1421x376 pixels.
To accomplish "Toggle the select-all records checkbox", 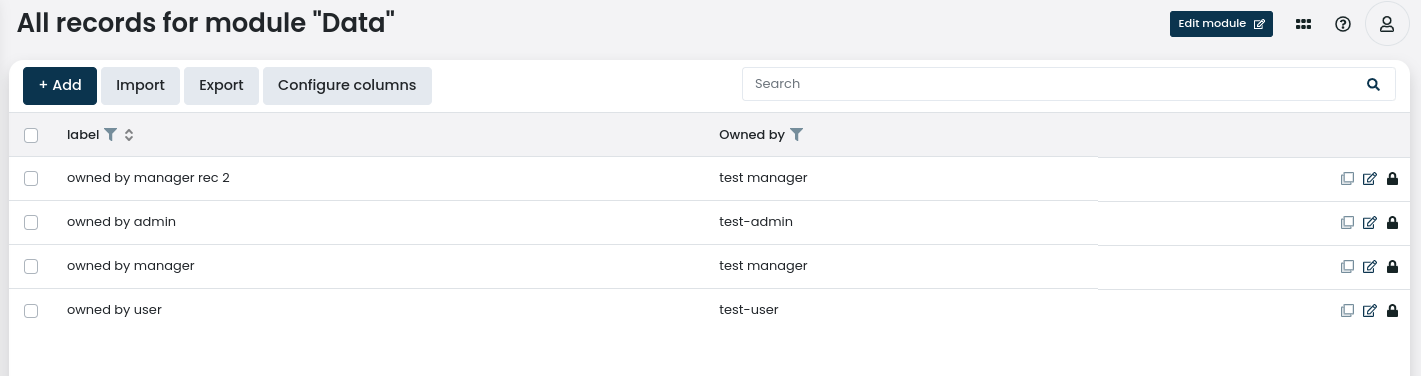I will pyautogui.click(x=31, y=135).
